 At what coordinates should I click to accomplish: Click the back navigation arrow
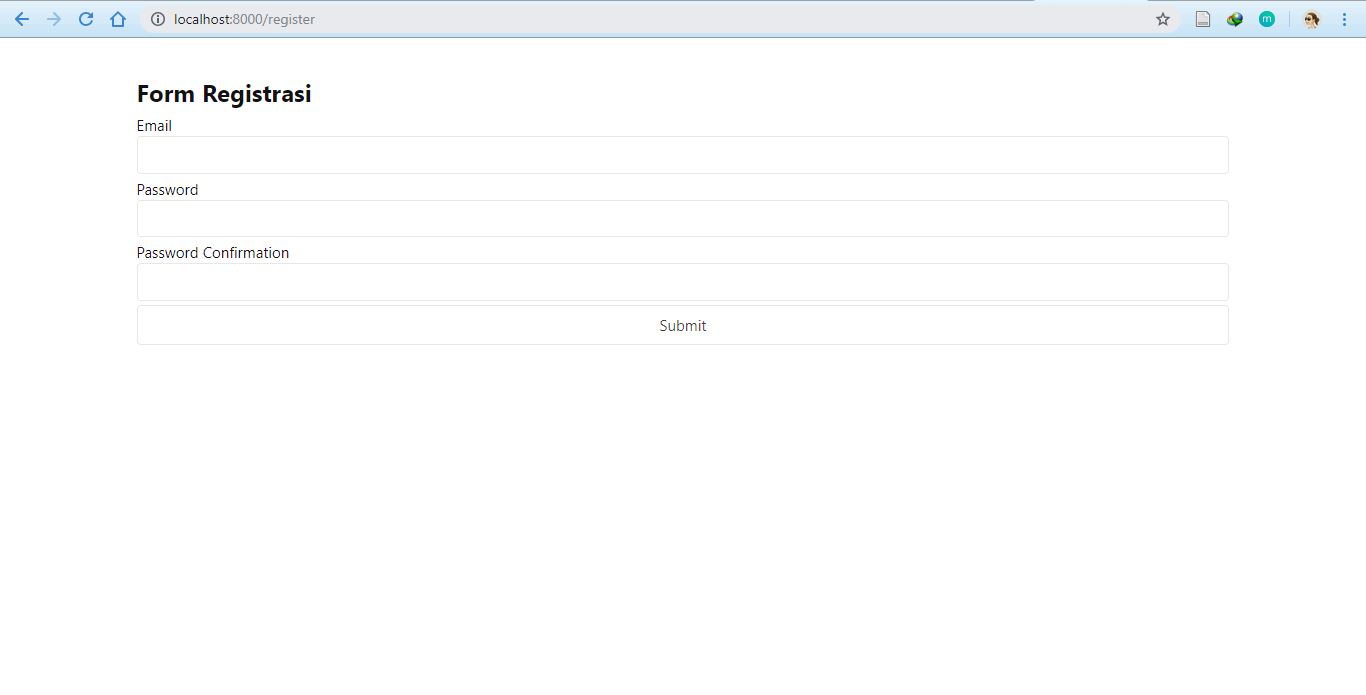coord(22,19)
